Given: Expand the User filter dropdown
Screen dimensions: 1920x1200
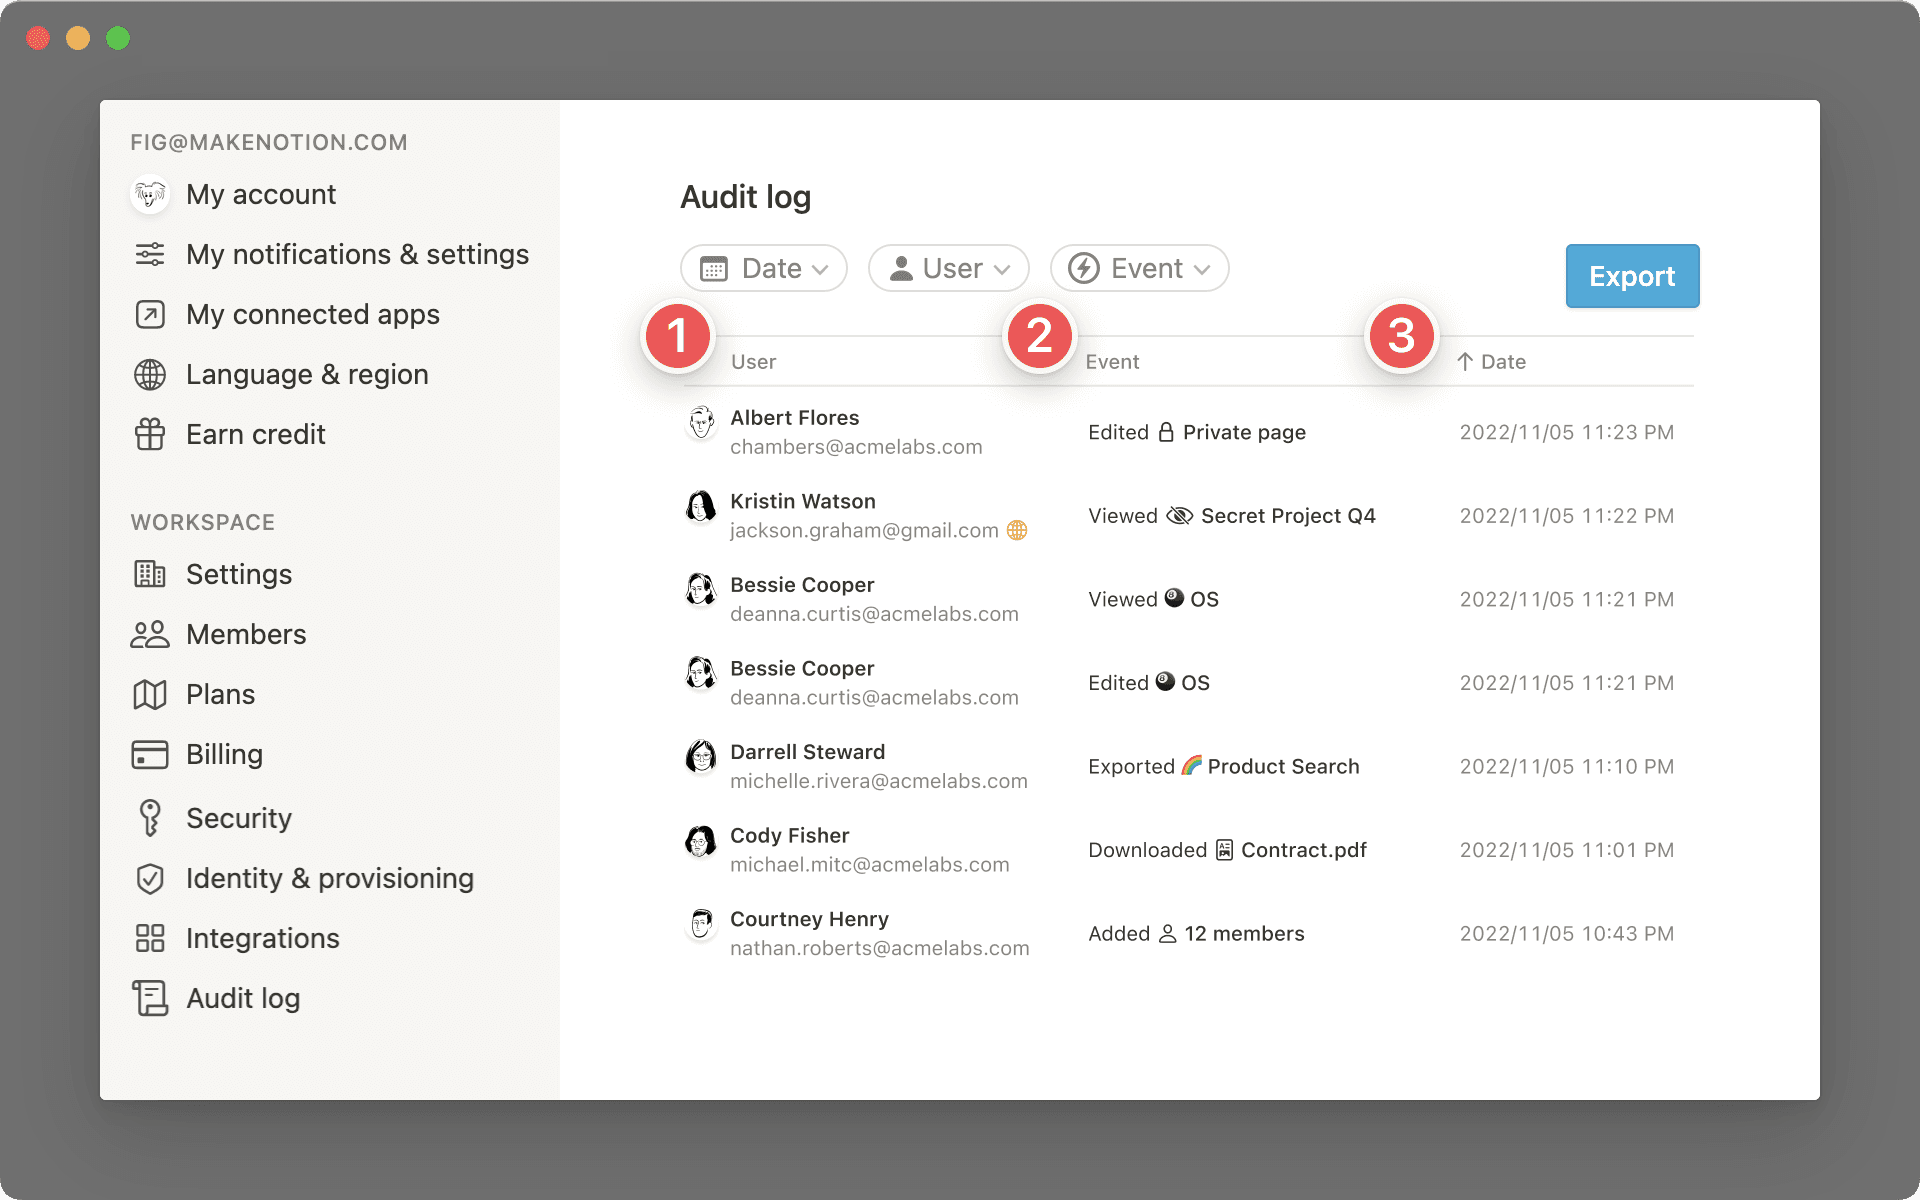Looking at the screenshot, I should coord(949,268).
